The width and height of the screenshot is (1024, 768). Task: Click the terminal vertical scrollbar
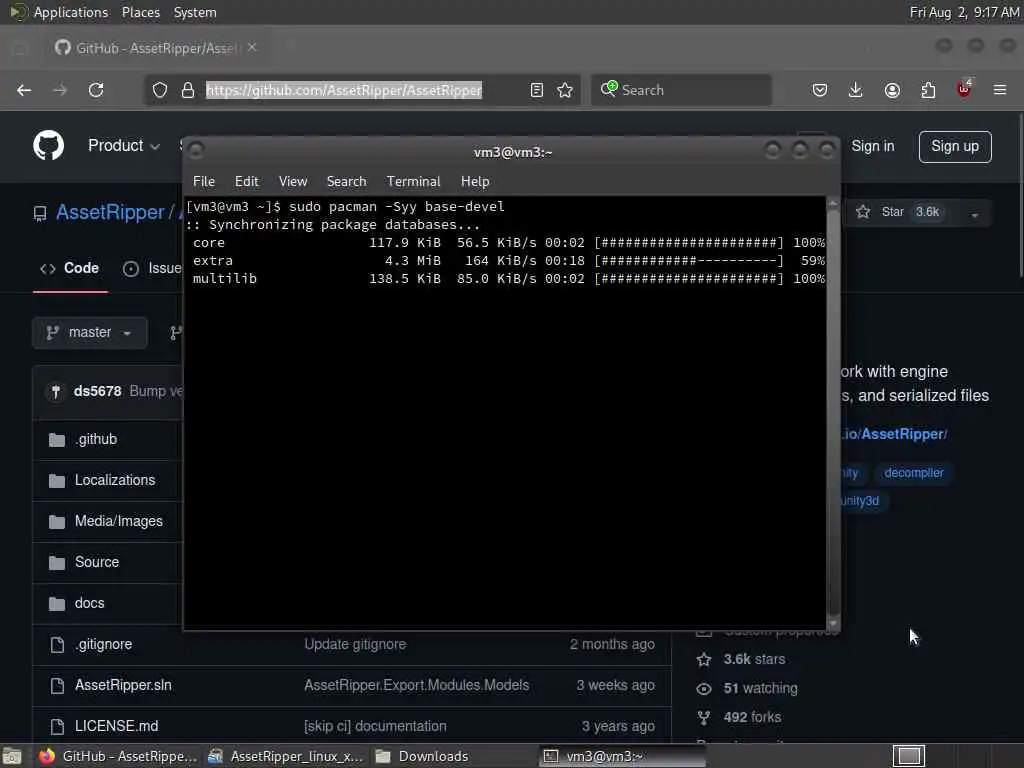(x=833, y=413)
